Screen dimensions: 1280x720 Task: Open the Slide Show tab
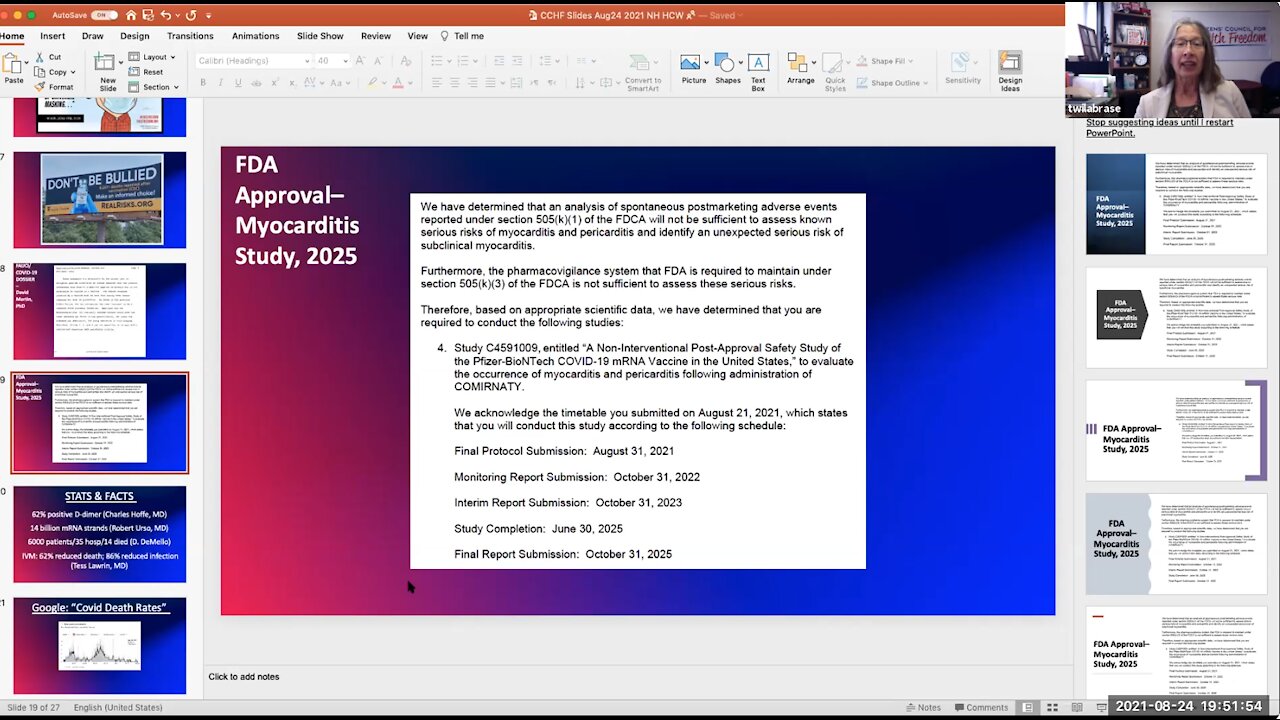point(320,36)
